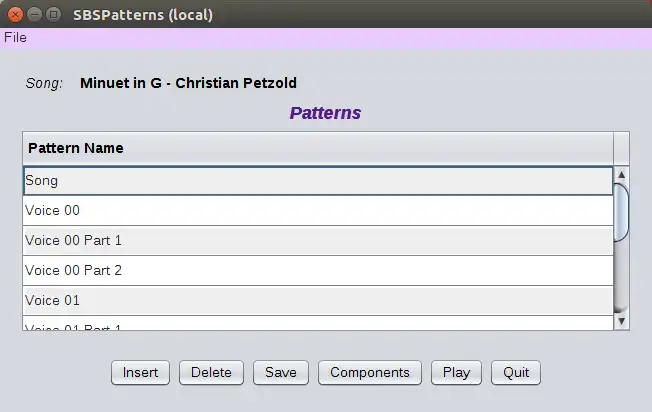Image resolution: width=652 pixels, height=412 pixels.
Task: Open the File menu
Action: pos(15,38)
